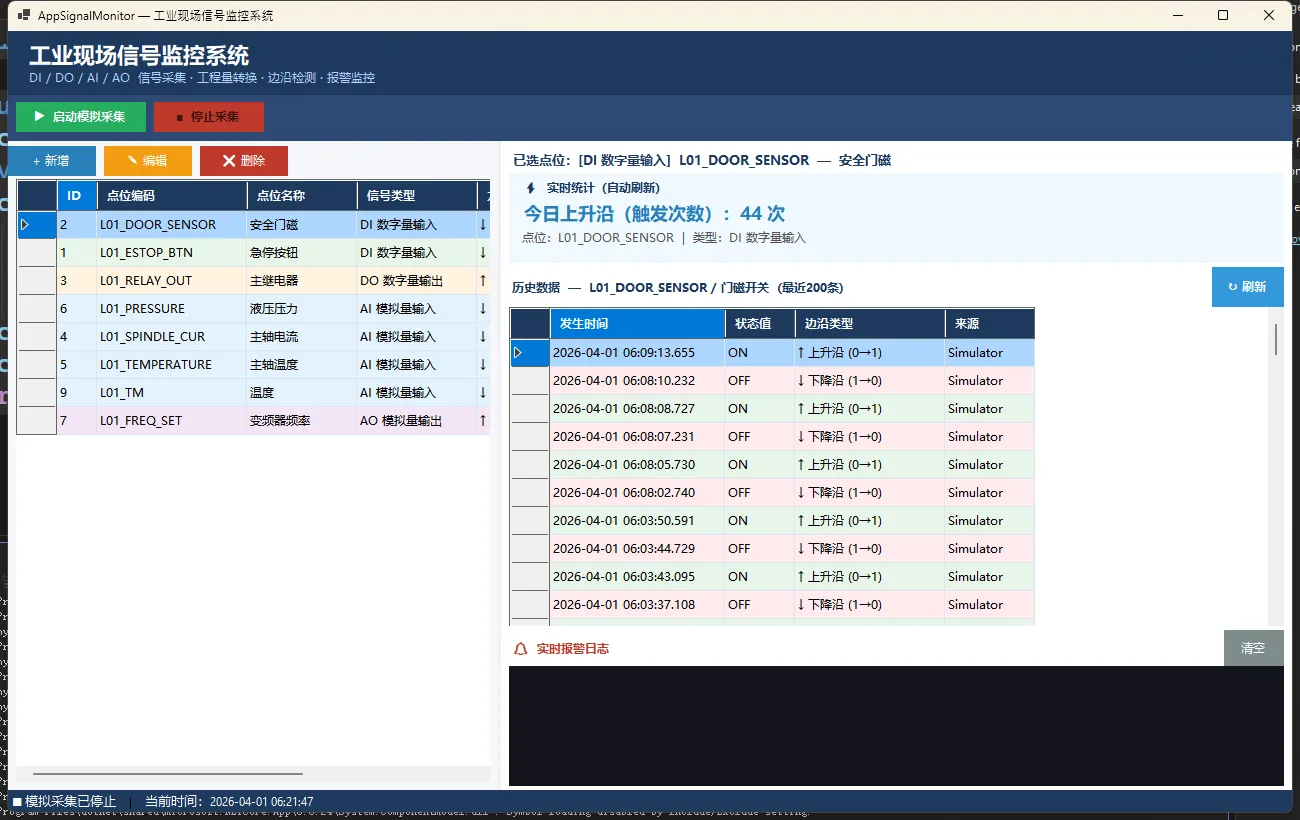Viewport: 1300px width, 820px height.
Task: Start simulation with 启动模拟采集 button
Action: click(x=81, y=117)
